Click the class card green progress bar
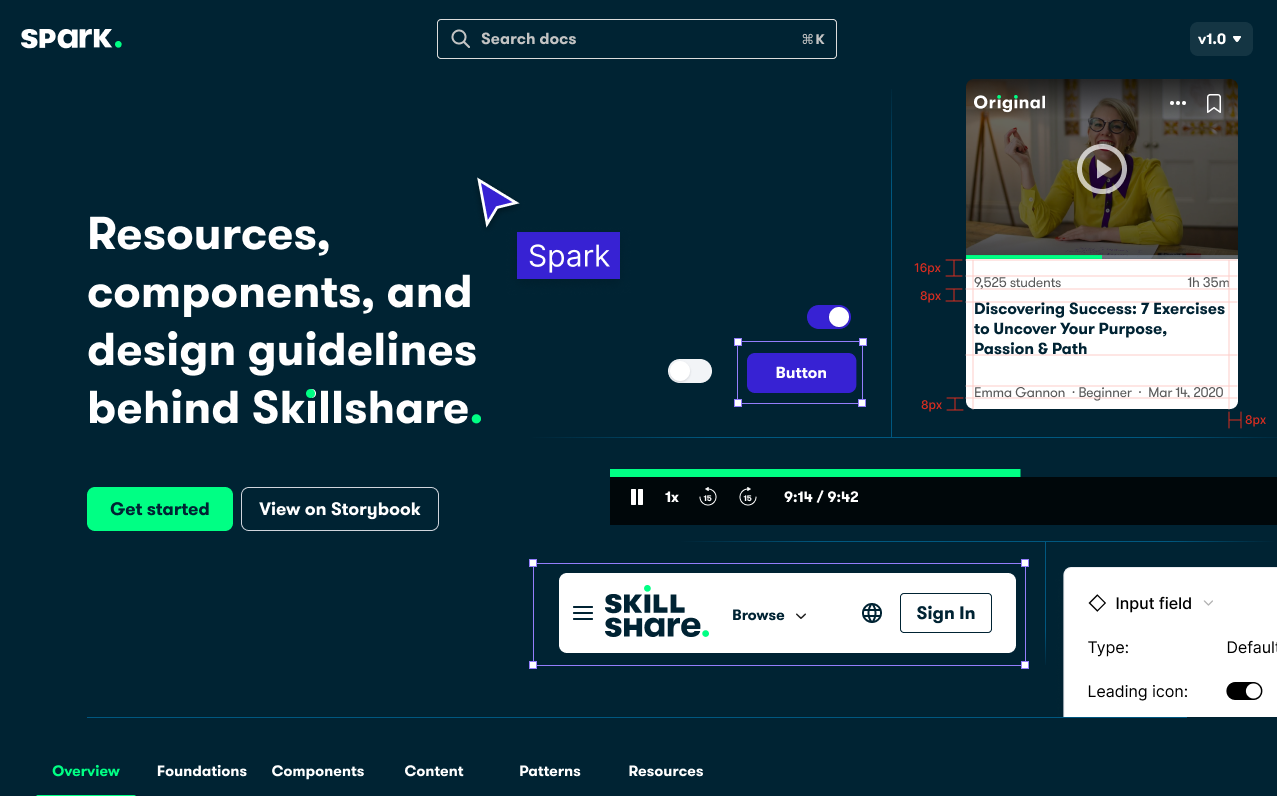Image resolution: width=1277 pixels, height=796 pixels. point(1034,257)
